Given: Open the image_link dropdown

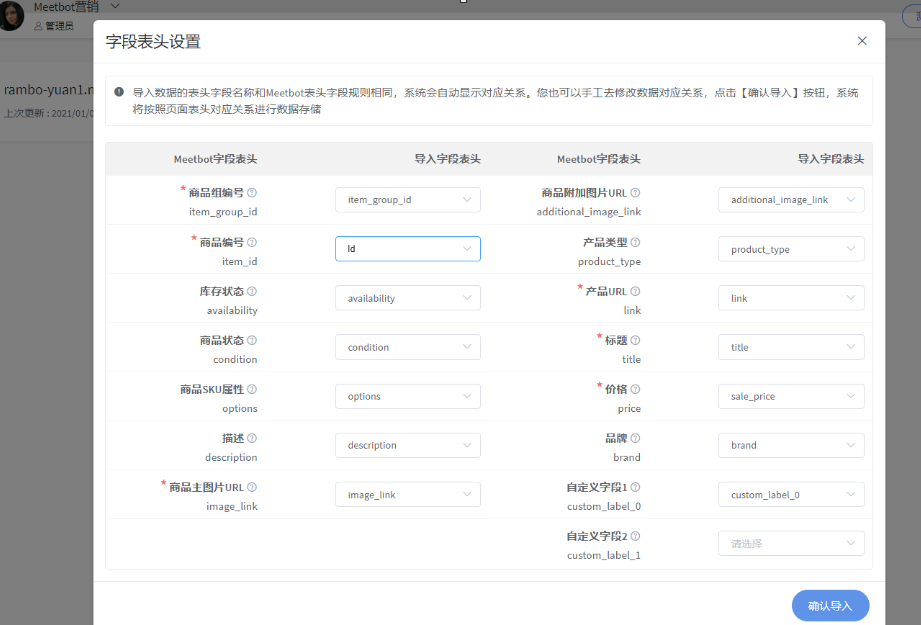Looking at the screenshot, I should (408, 494).
